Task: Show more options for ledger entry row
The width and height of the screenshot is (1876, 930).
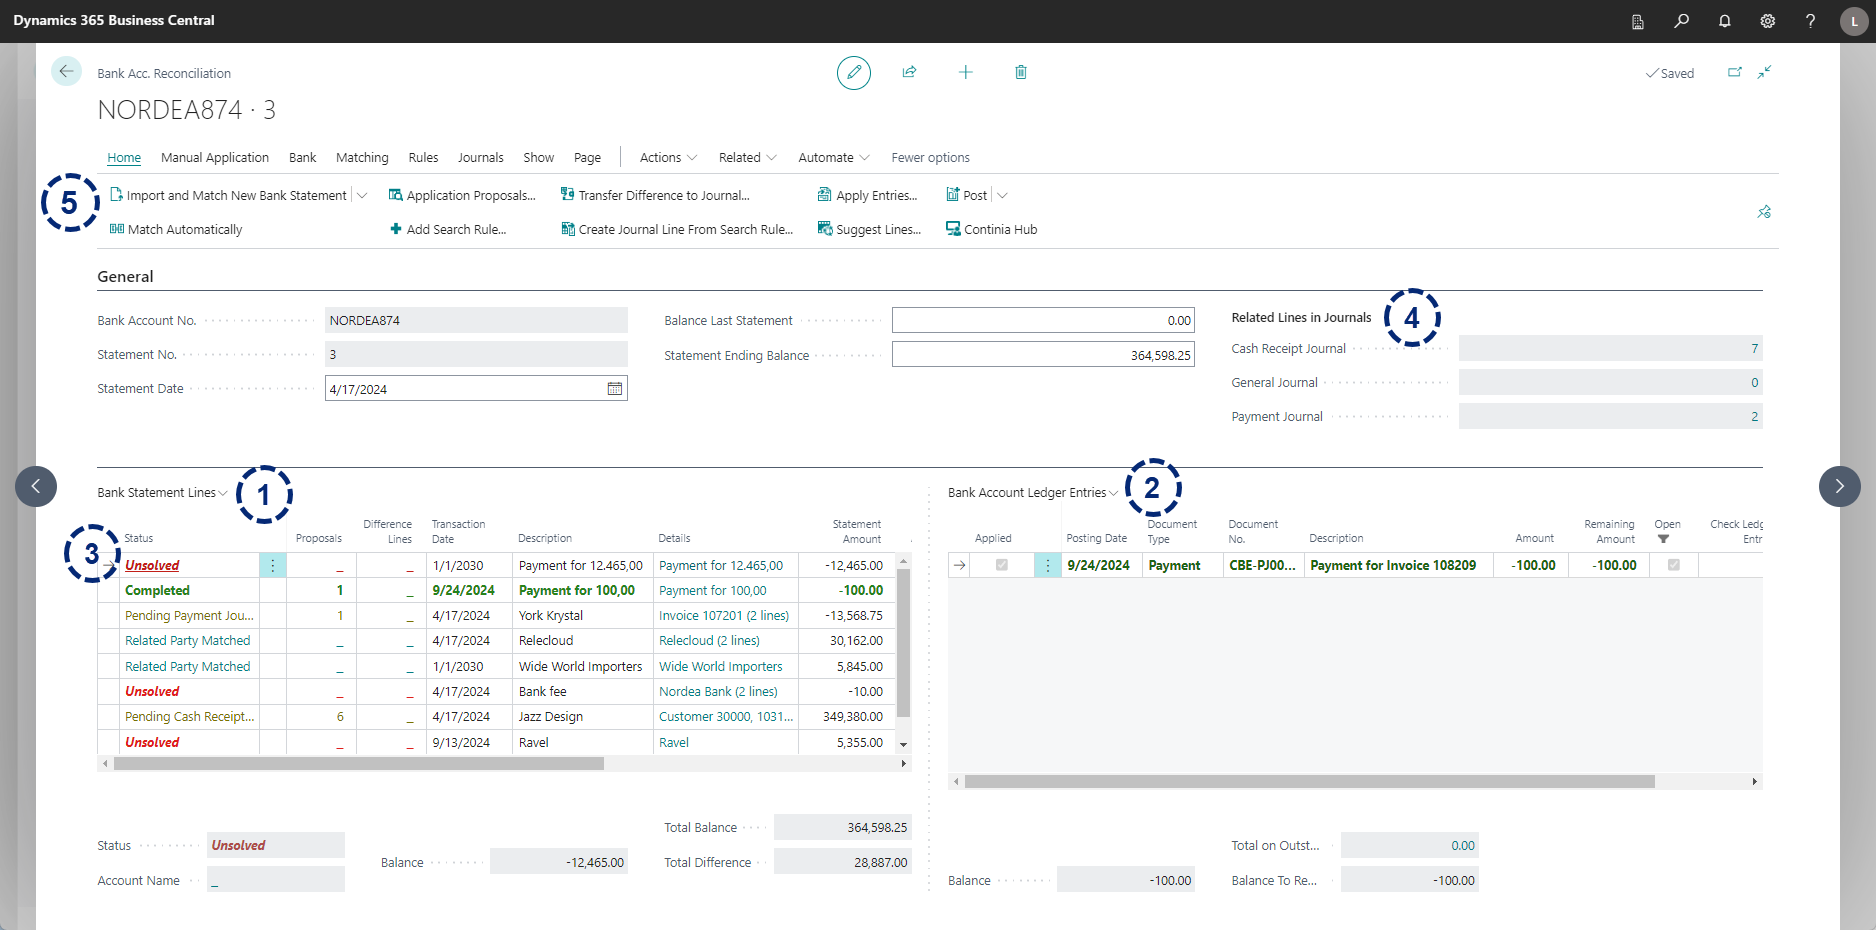Action: click(1047, 565)
